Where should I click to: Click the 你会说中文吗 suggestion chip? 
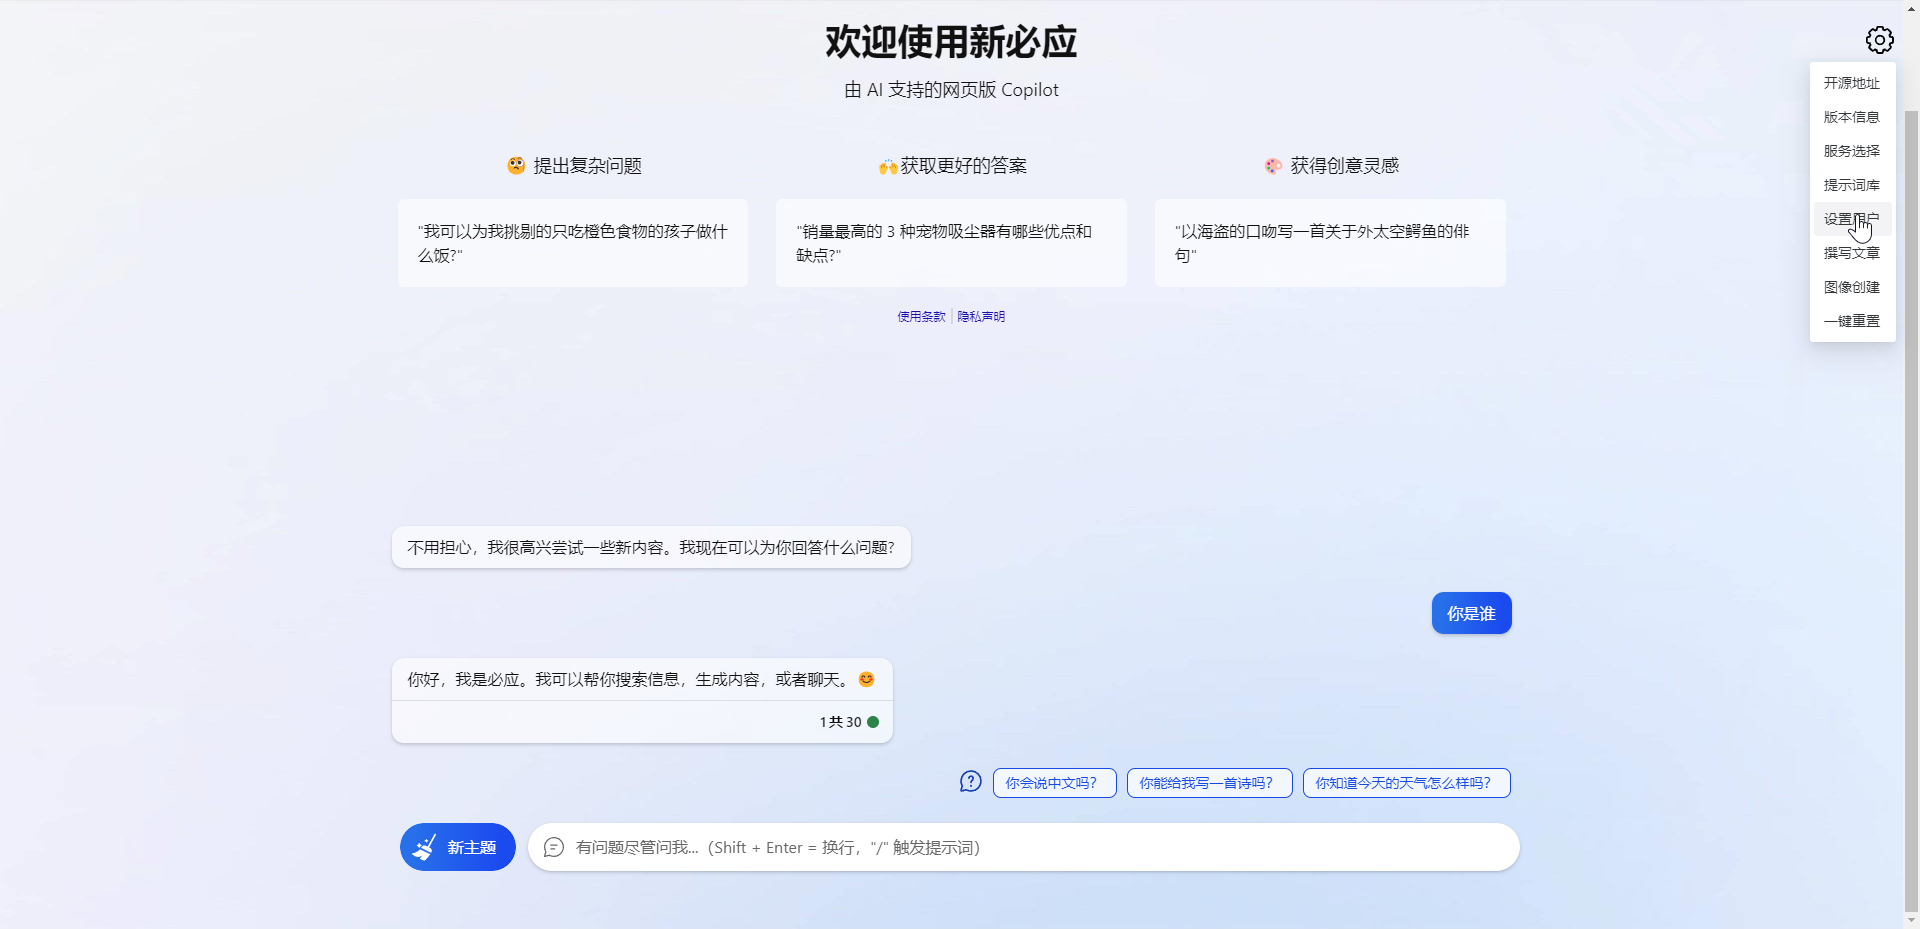[1053, 783]
